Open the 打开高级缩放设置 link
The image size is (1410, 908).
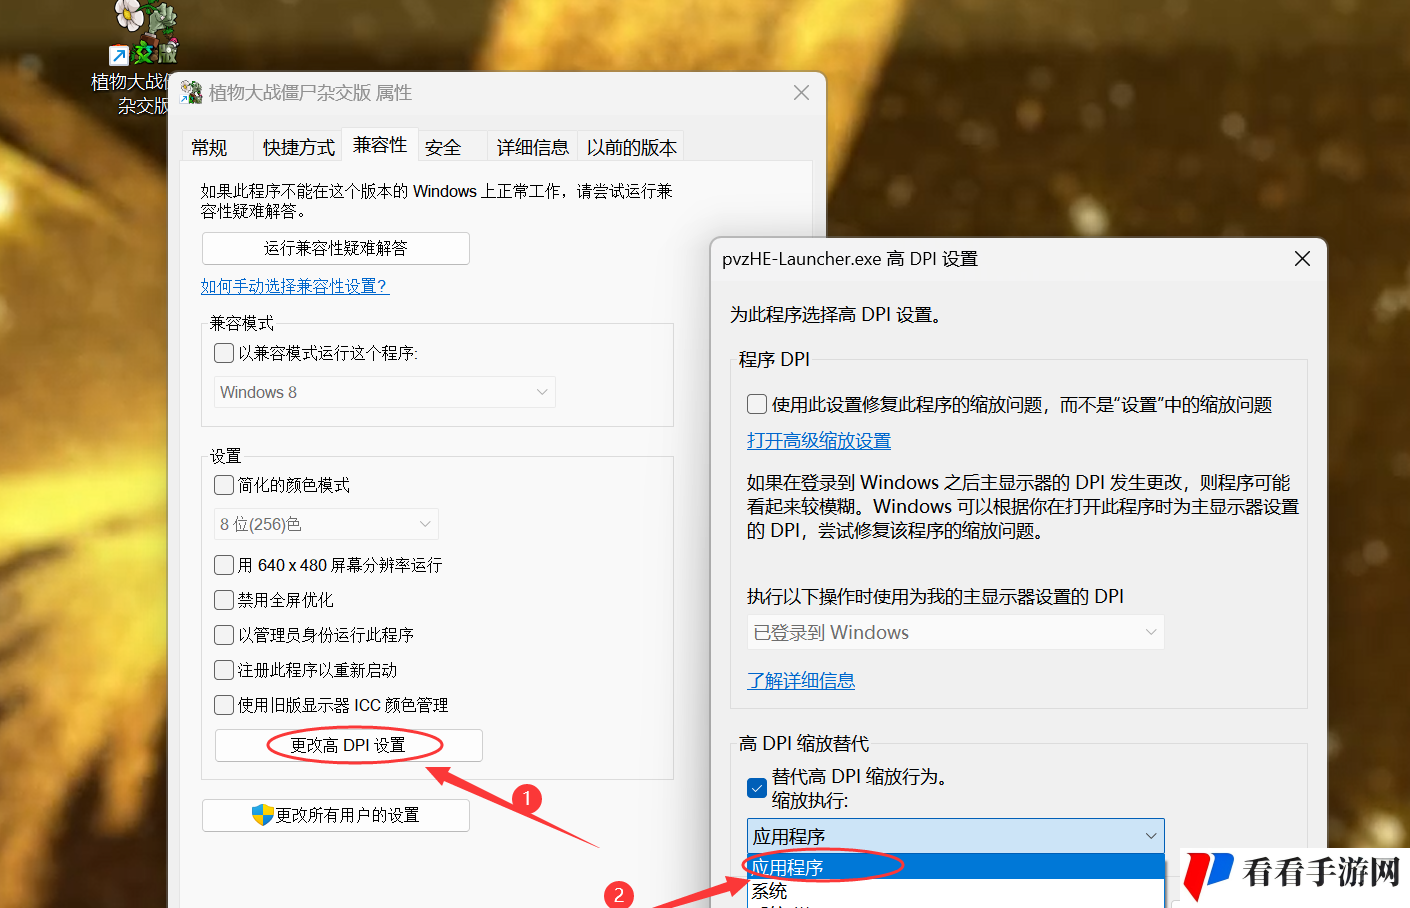tap(819, 441)
